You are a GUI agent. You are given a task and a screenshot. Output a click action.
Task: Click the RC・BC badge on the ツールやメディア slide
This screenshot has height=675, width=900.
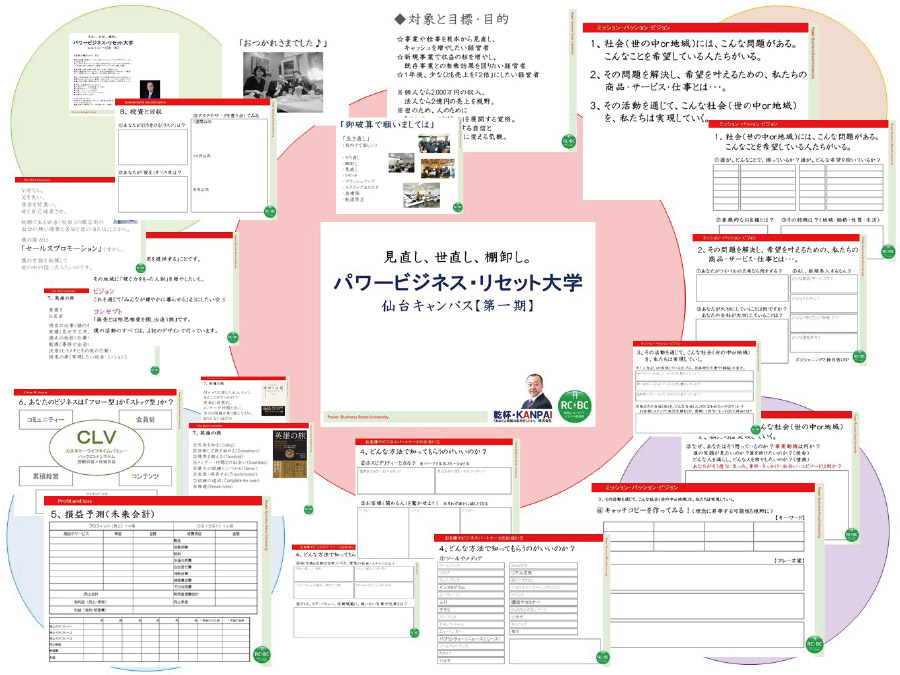pyautogui.click(x=602, y=657)
